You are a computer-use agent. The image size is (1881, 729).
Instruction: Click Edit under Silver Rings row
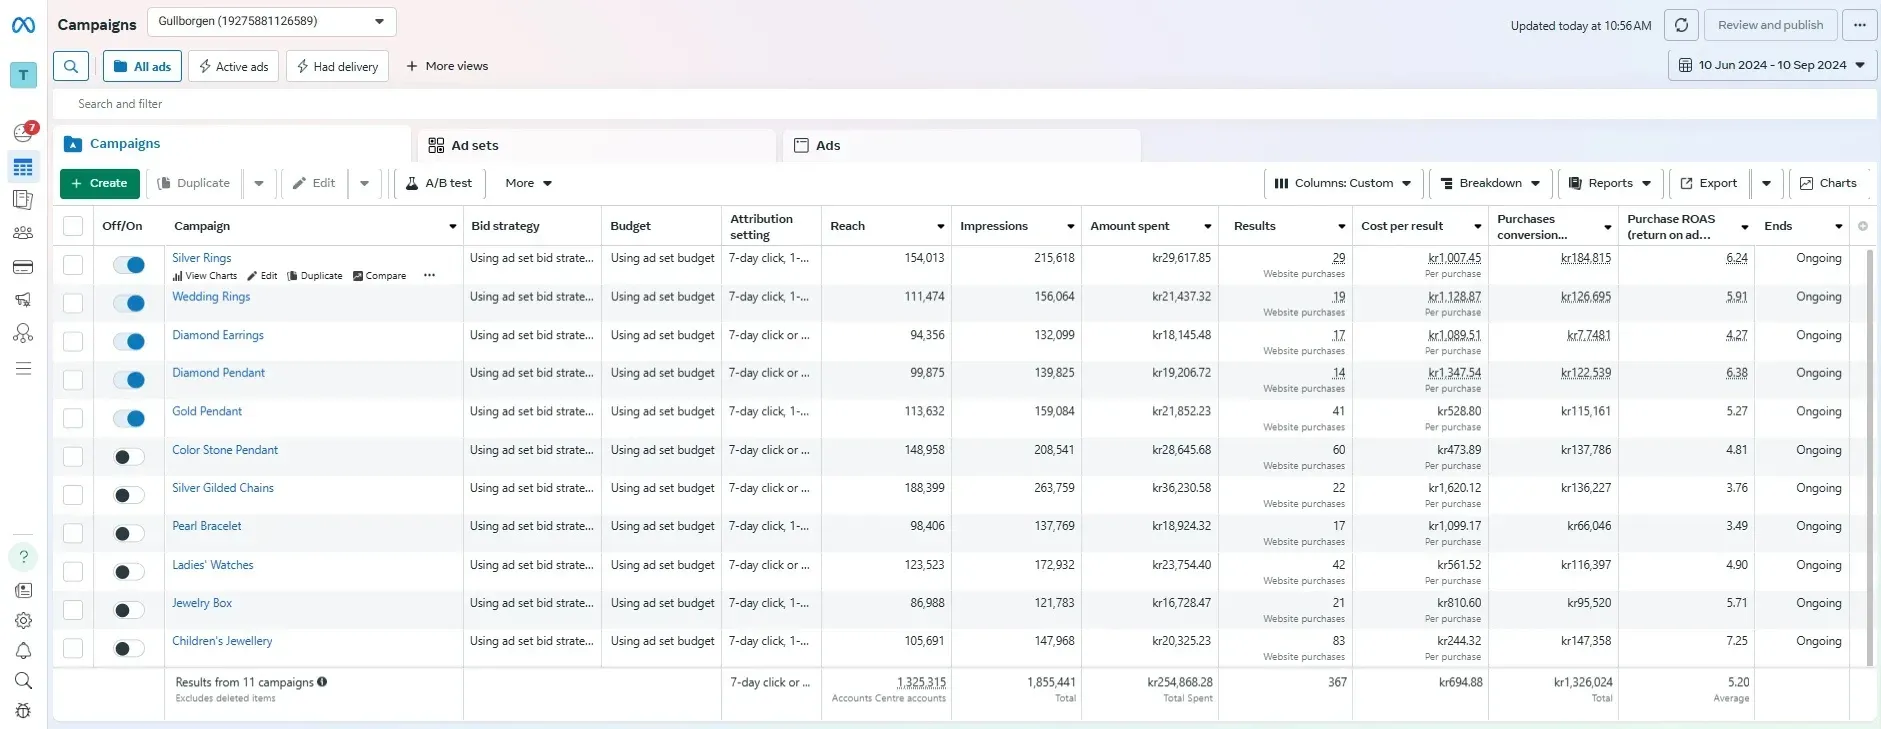point(263,276)
